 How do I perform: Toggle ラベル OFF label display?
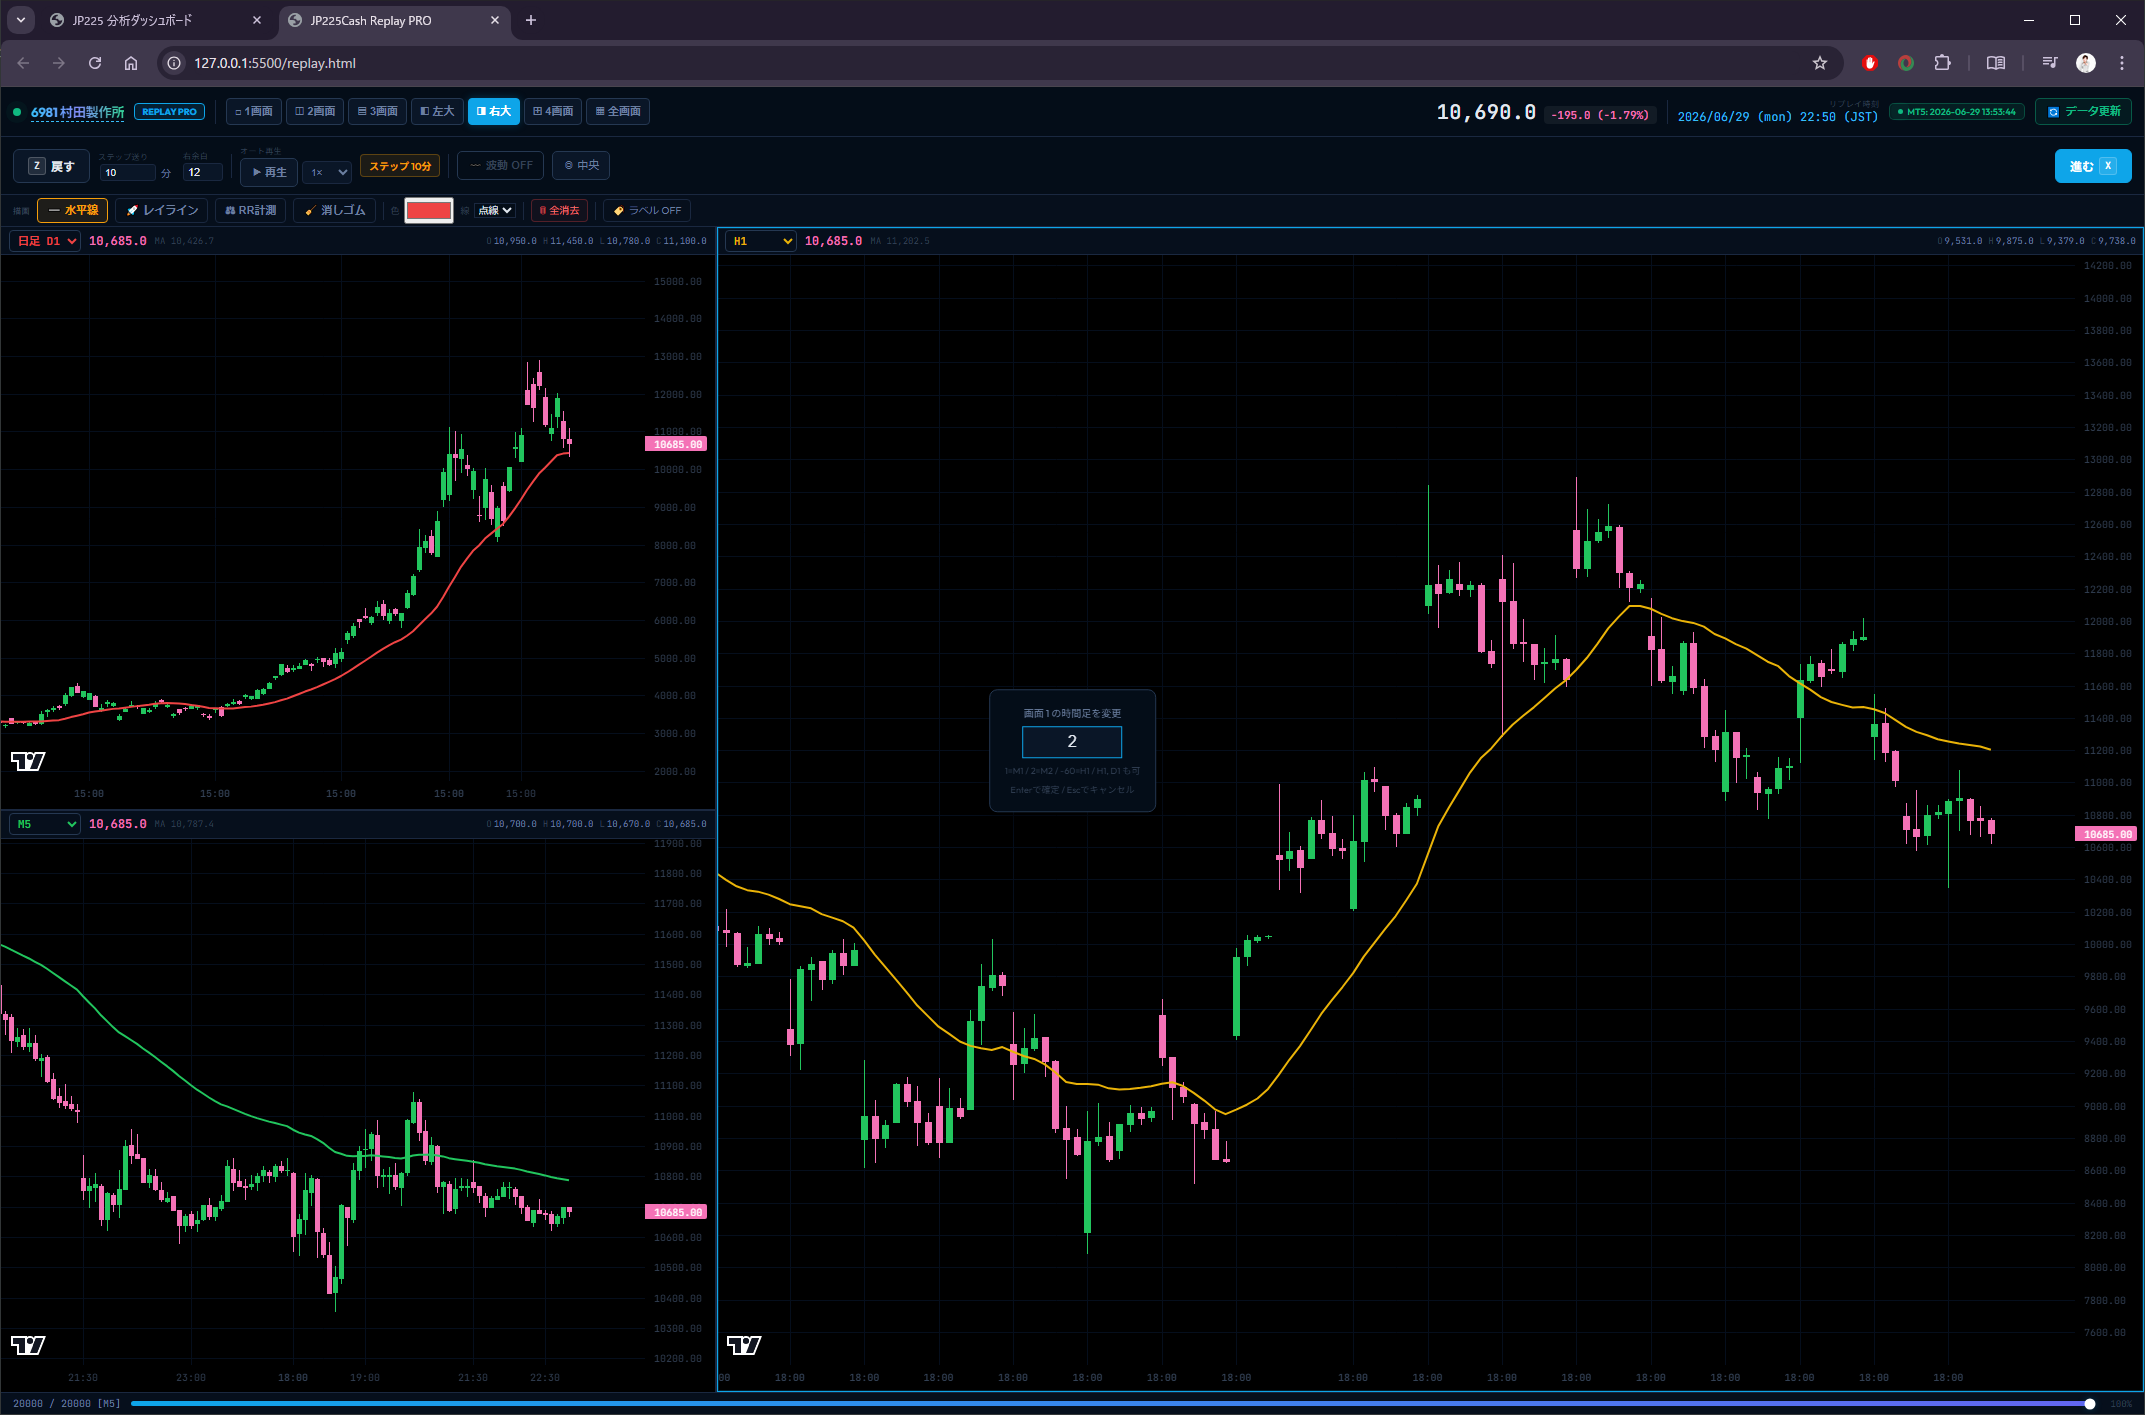coord(647,210)
